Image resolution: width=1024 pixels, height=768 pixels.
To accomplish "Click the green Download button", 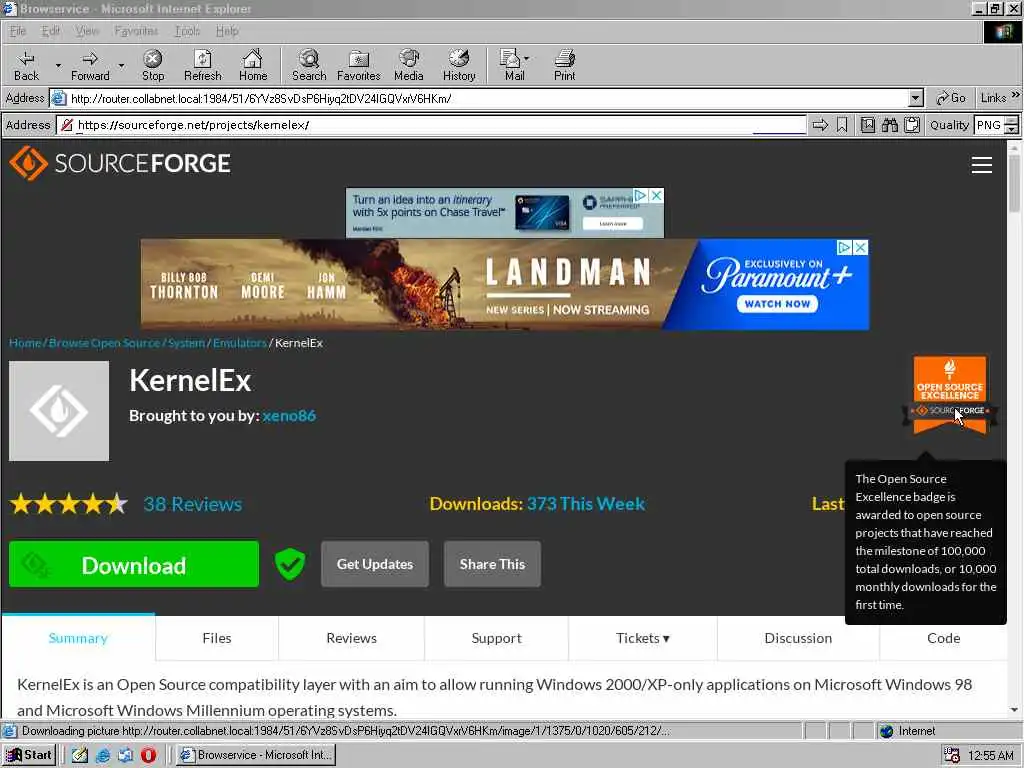I will pyautogui.click(x=134, y=564).
